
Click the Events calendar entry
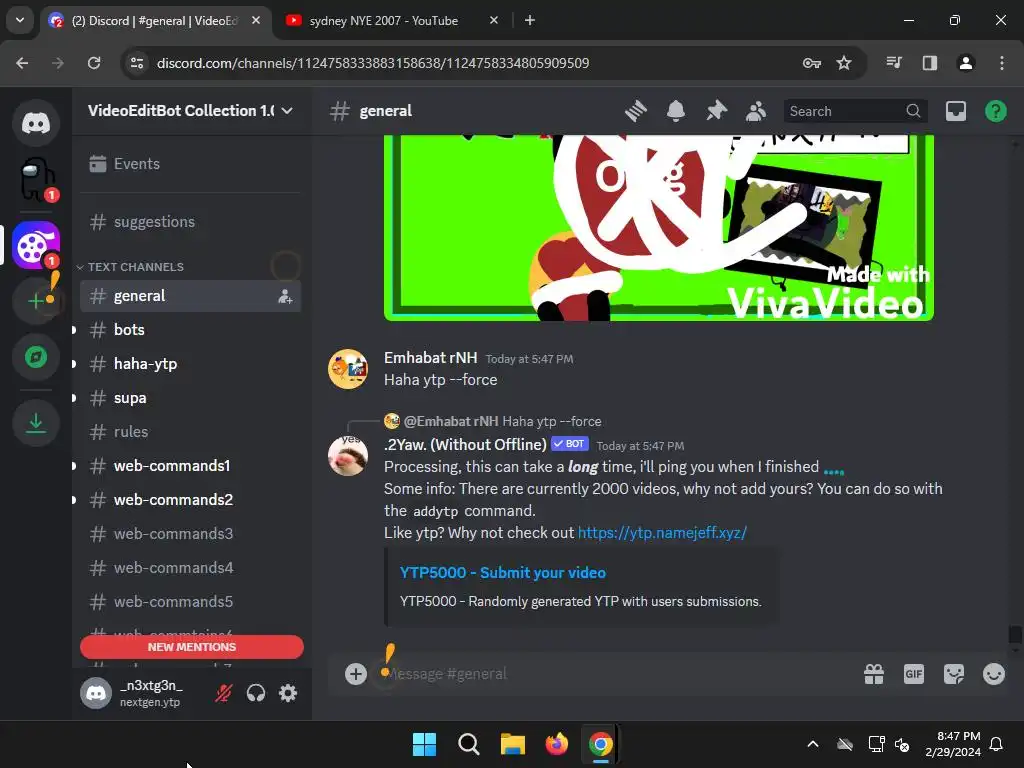point(190,164)
